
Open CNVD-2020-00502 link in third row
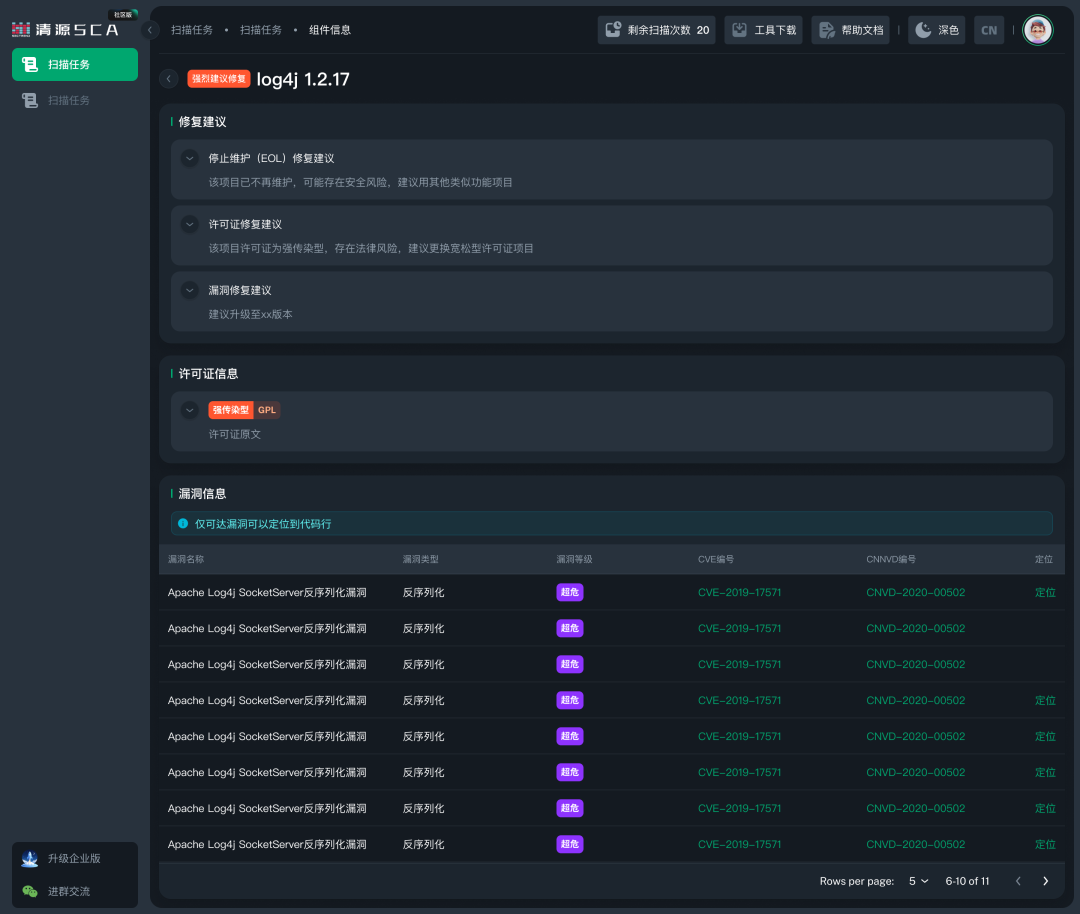coord(915,665)
